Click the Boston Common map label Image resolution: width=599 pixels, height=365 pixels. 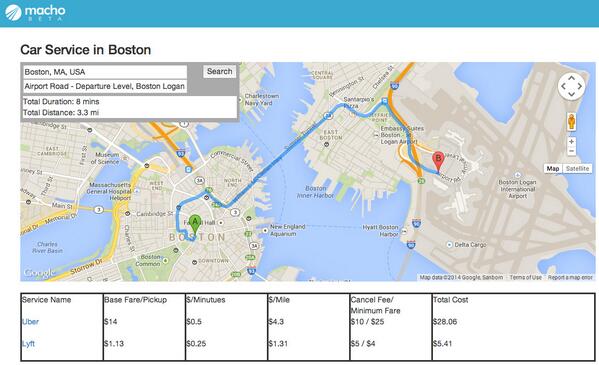pyautogui.click(x=148, y=260)
